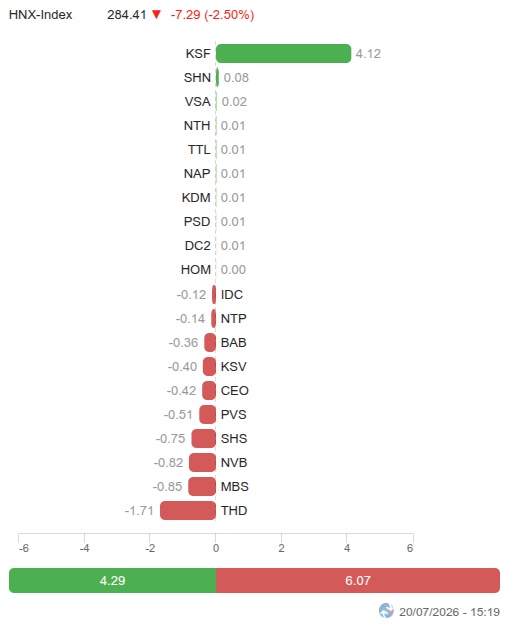The width and height of the screenshot is (506, 626).
Task: Click the red SHS bar
Action: coord(204,438)
